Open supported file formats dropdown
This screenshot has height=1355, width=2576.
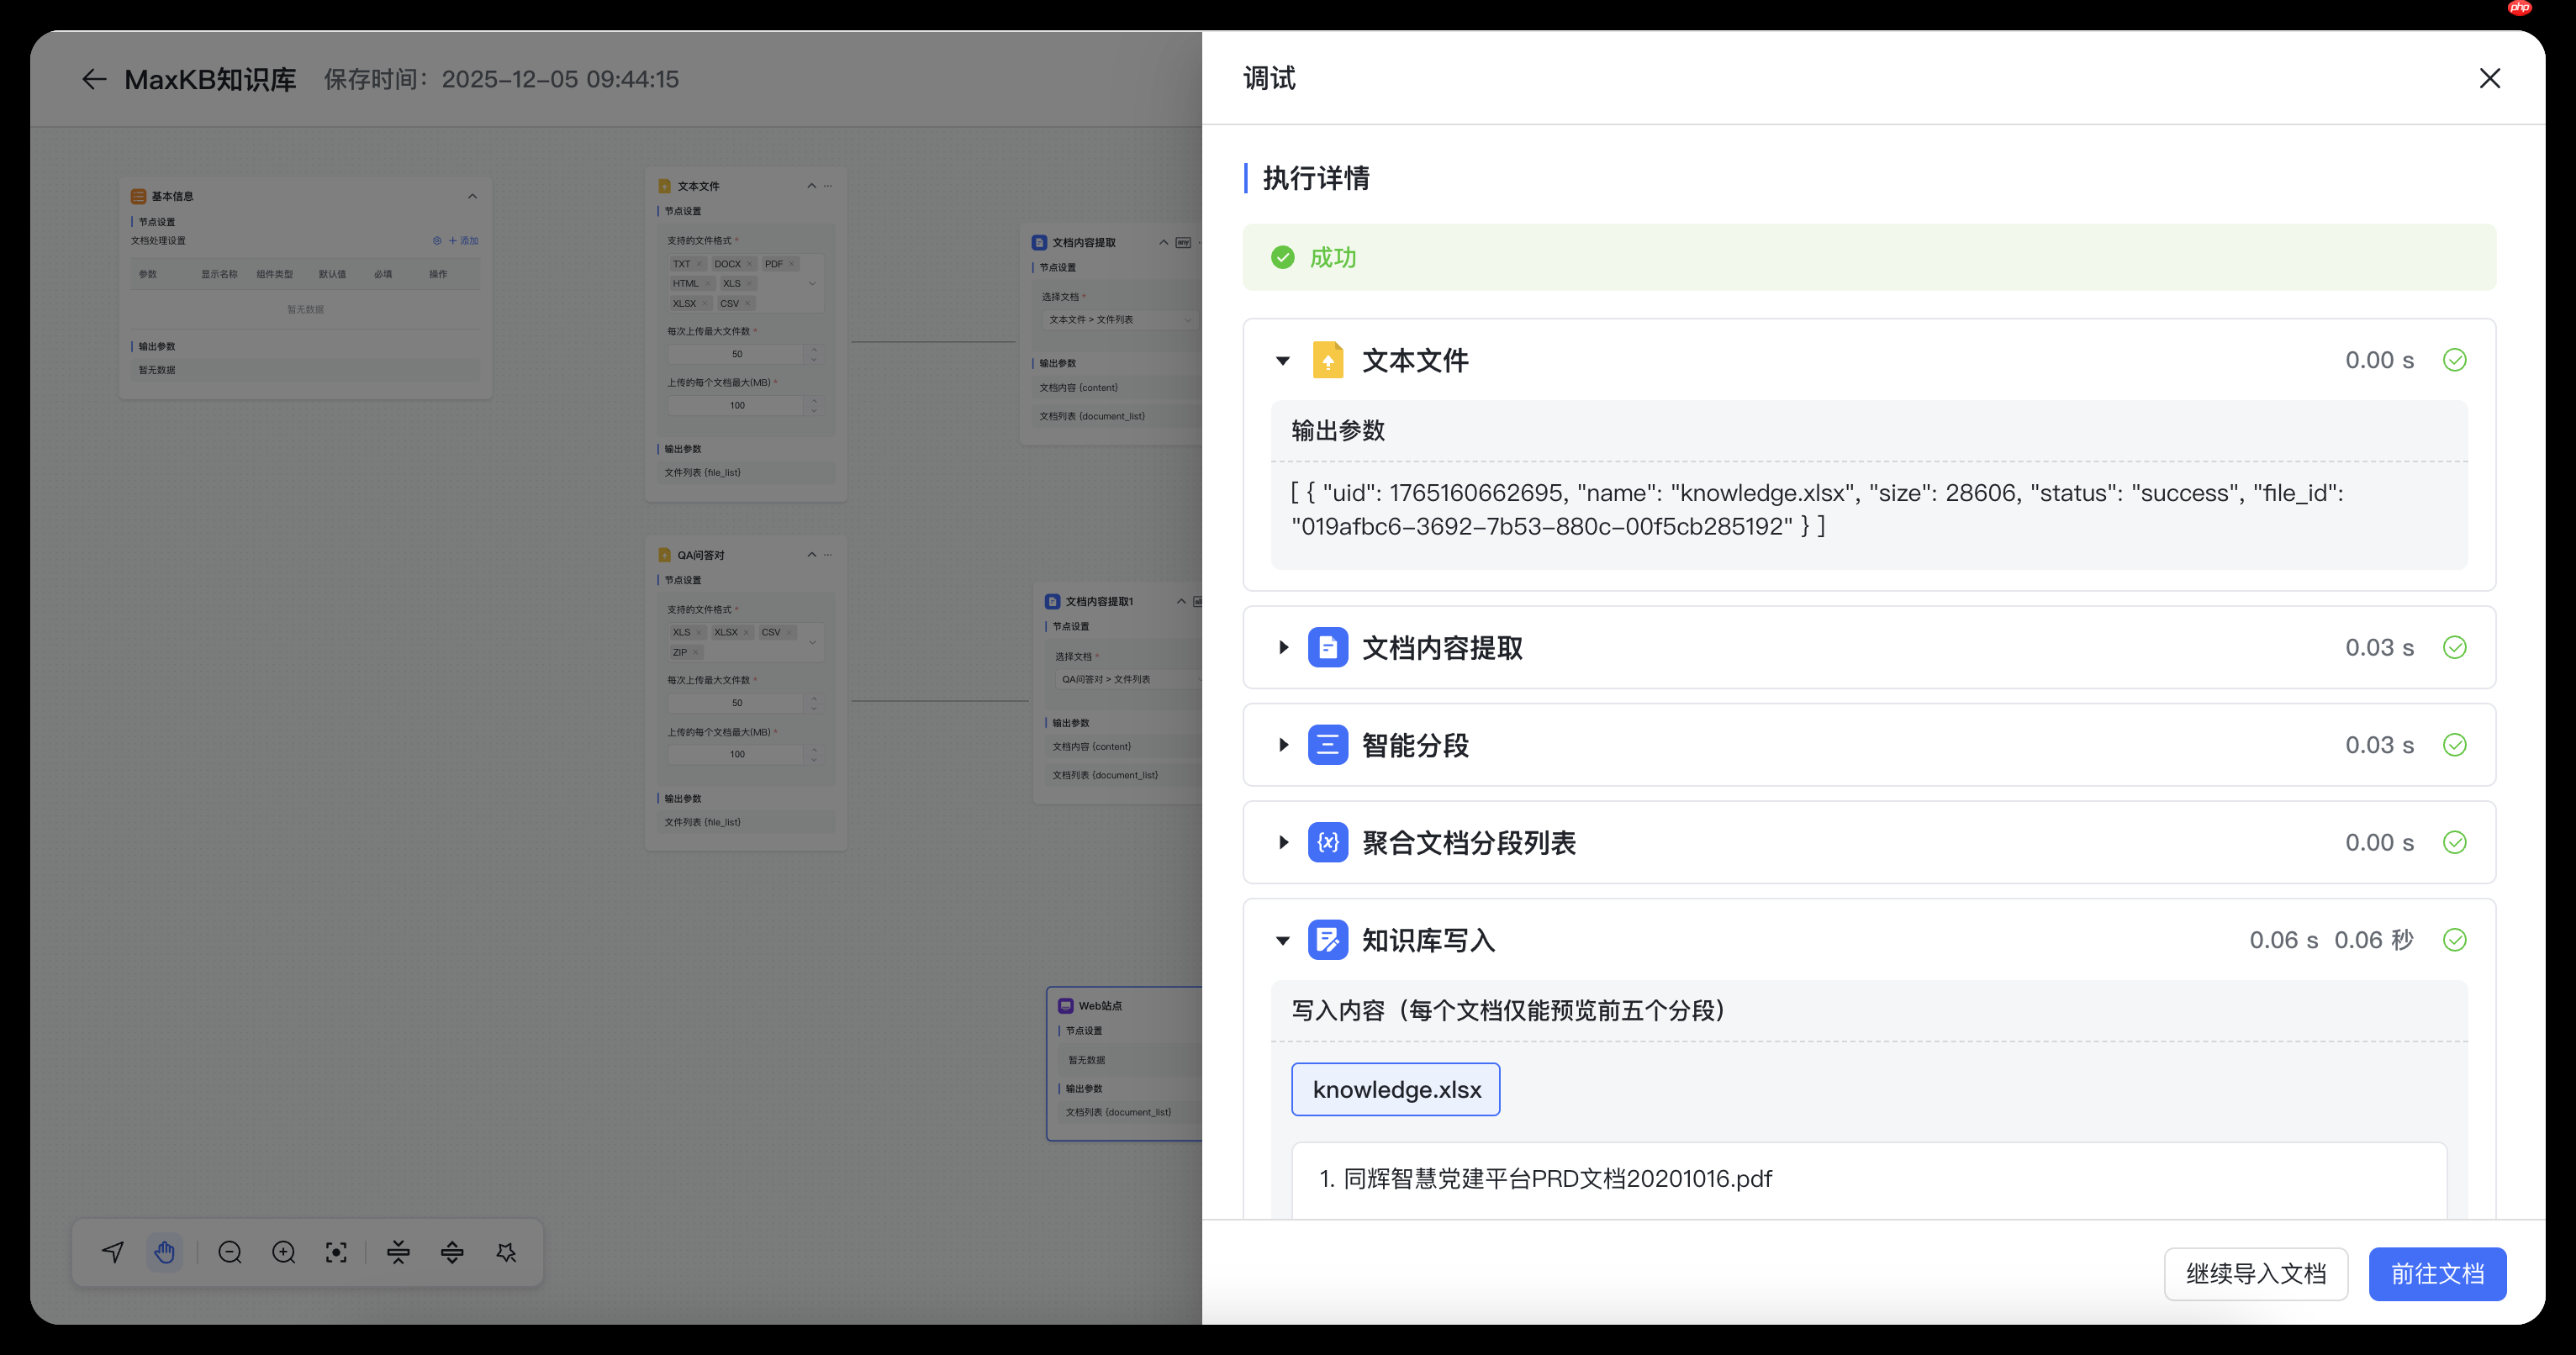tap(812, 284)
